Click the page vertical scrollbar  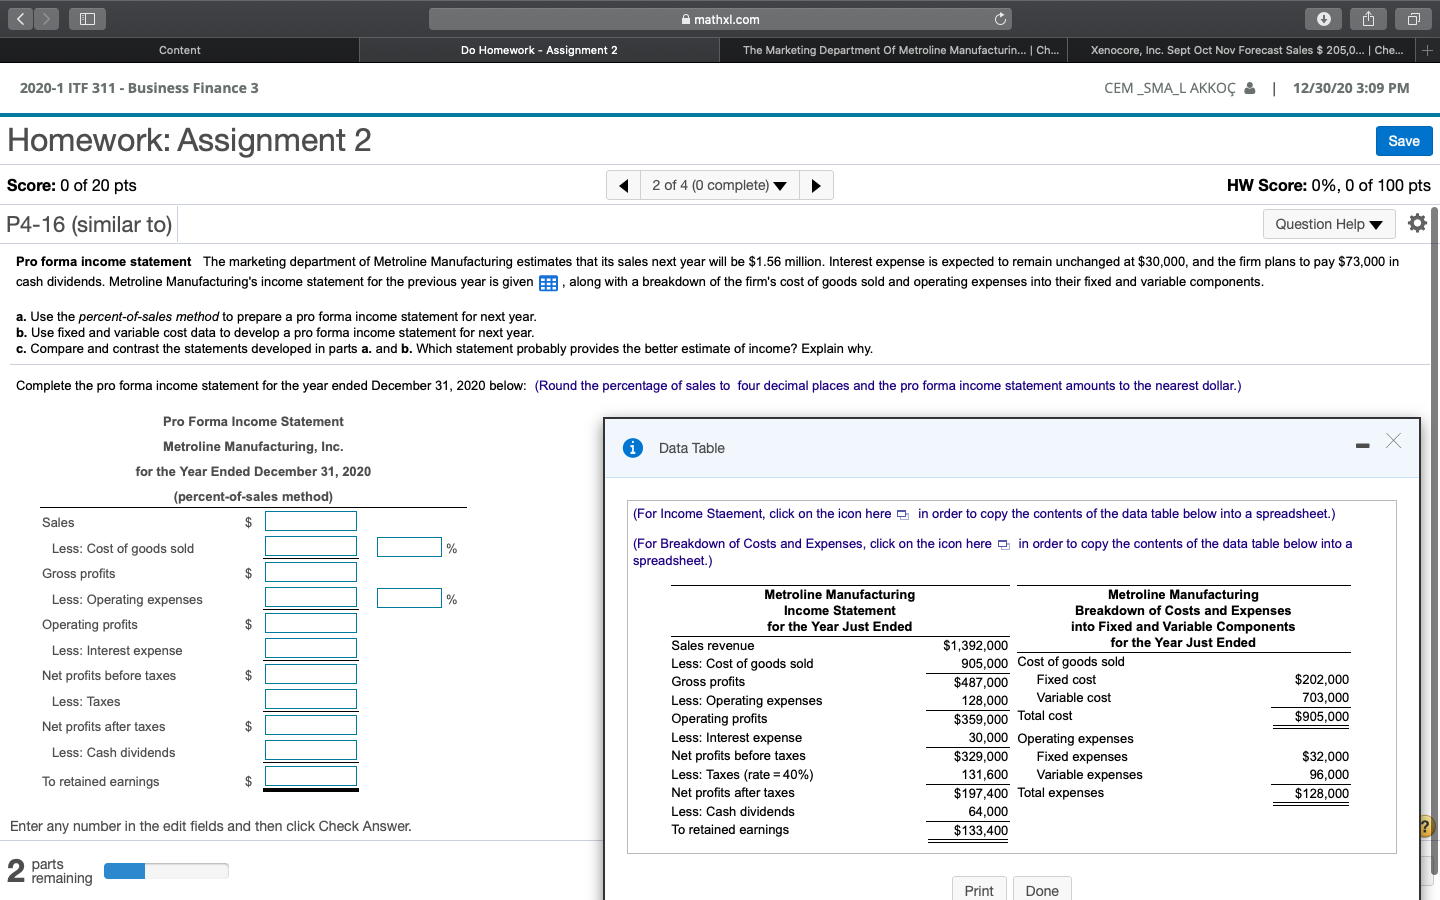tap(1434, 540)
